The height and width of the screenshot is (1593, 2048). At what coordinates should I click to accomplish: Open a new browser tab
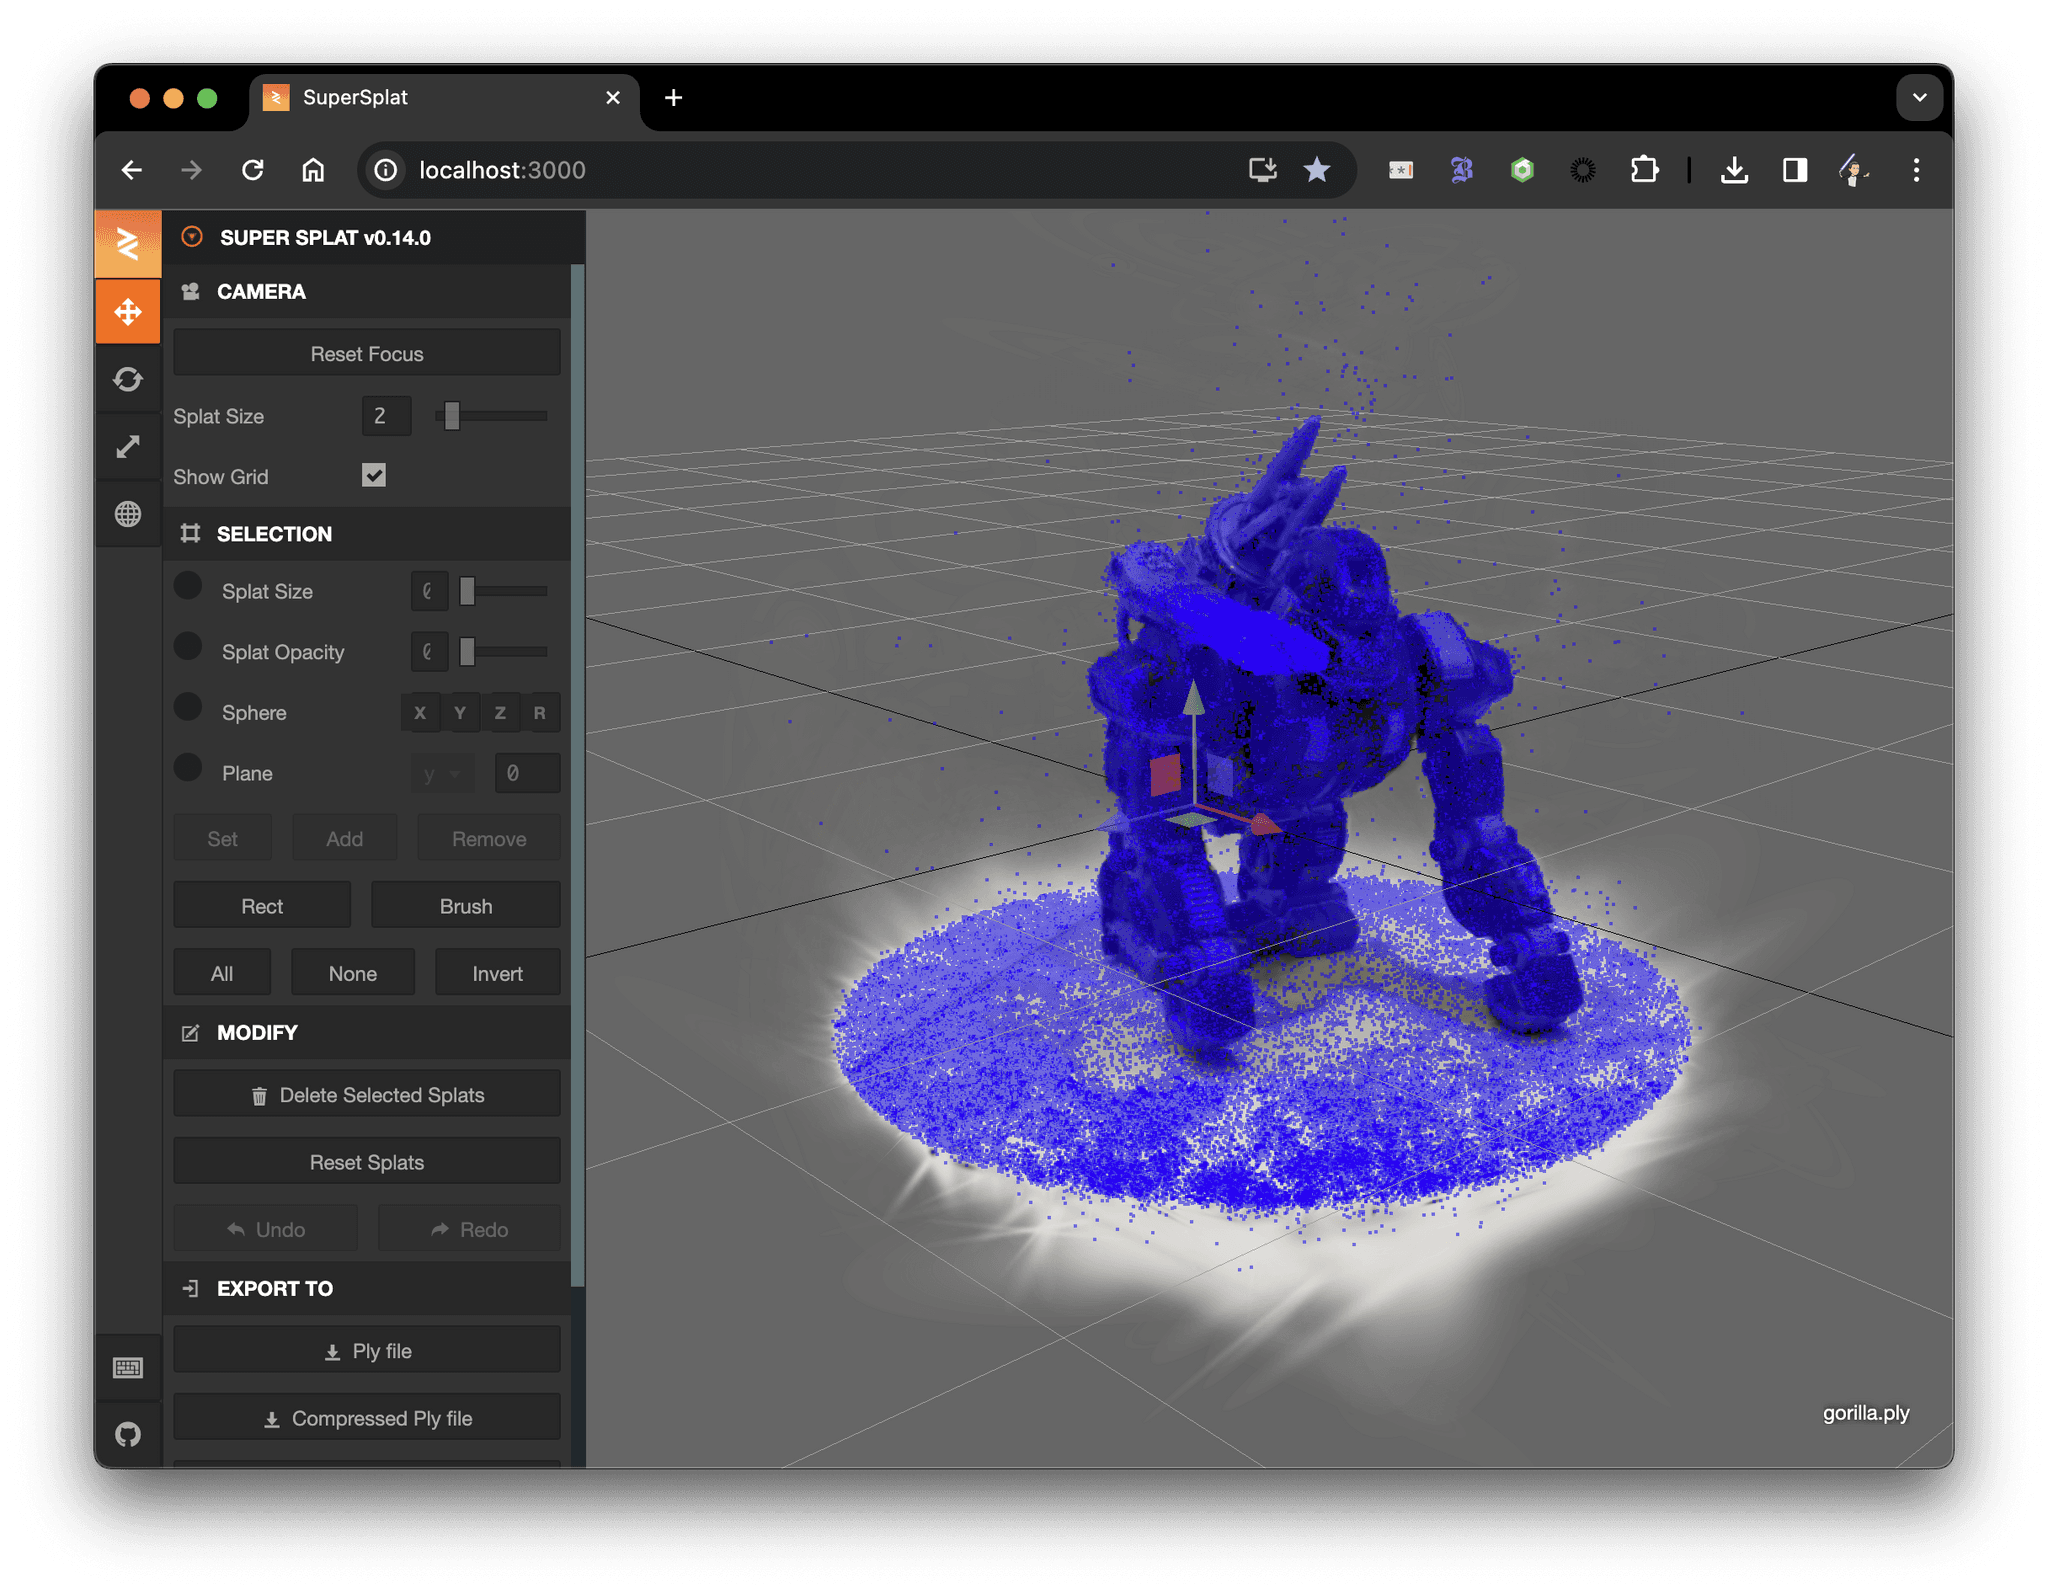(x=674, y=98)
